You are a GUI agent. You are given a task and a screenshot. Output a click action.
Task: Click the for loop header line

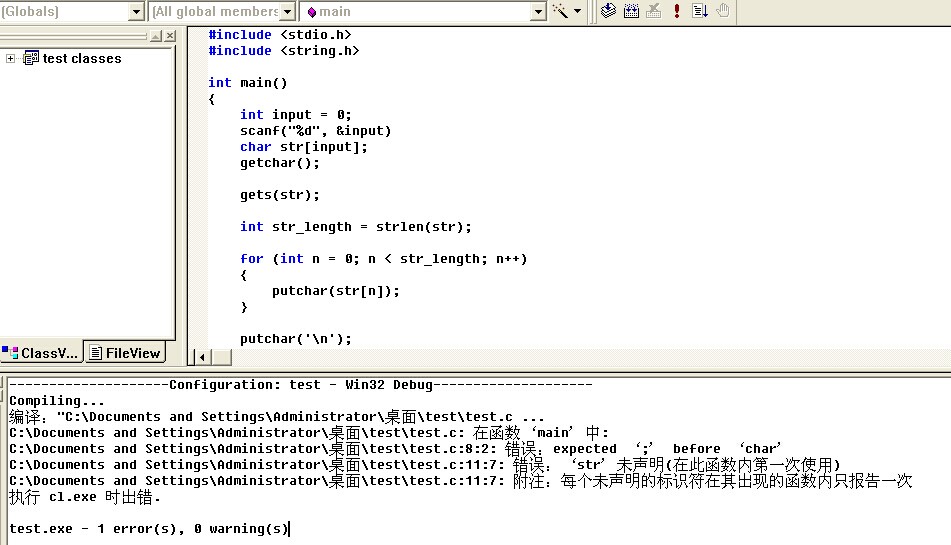pyautogui.click(x=384, y=259)
